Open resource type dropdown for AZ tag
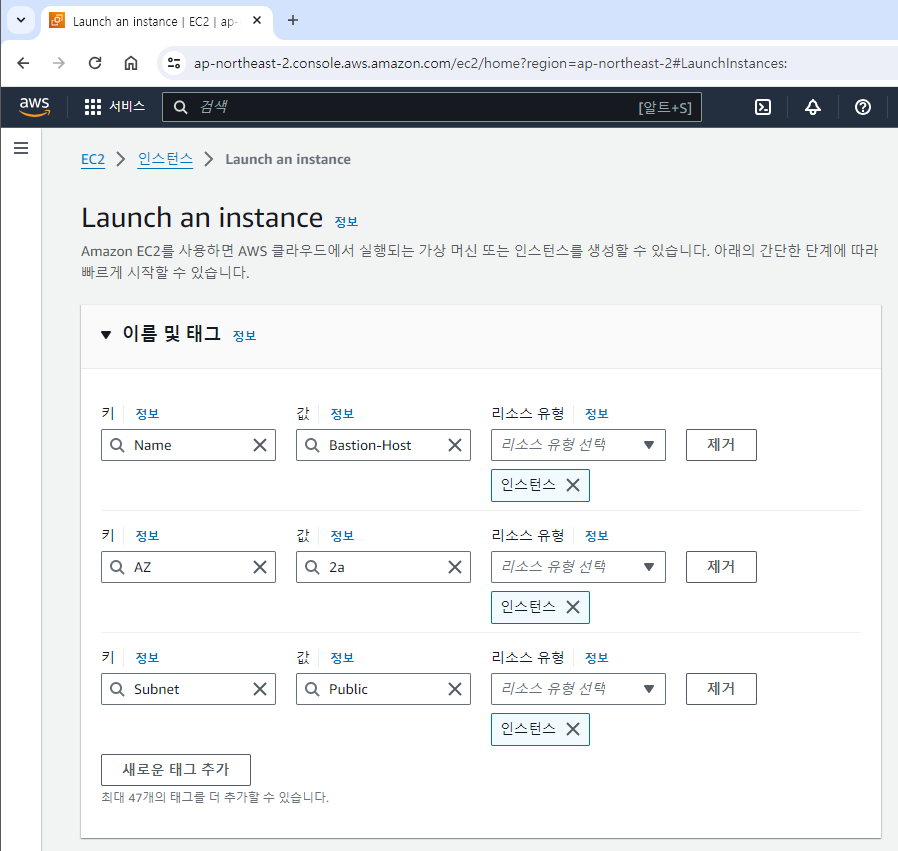The height and width of the screenshot is (851, 898). point(578,567)
